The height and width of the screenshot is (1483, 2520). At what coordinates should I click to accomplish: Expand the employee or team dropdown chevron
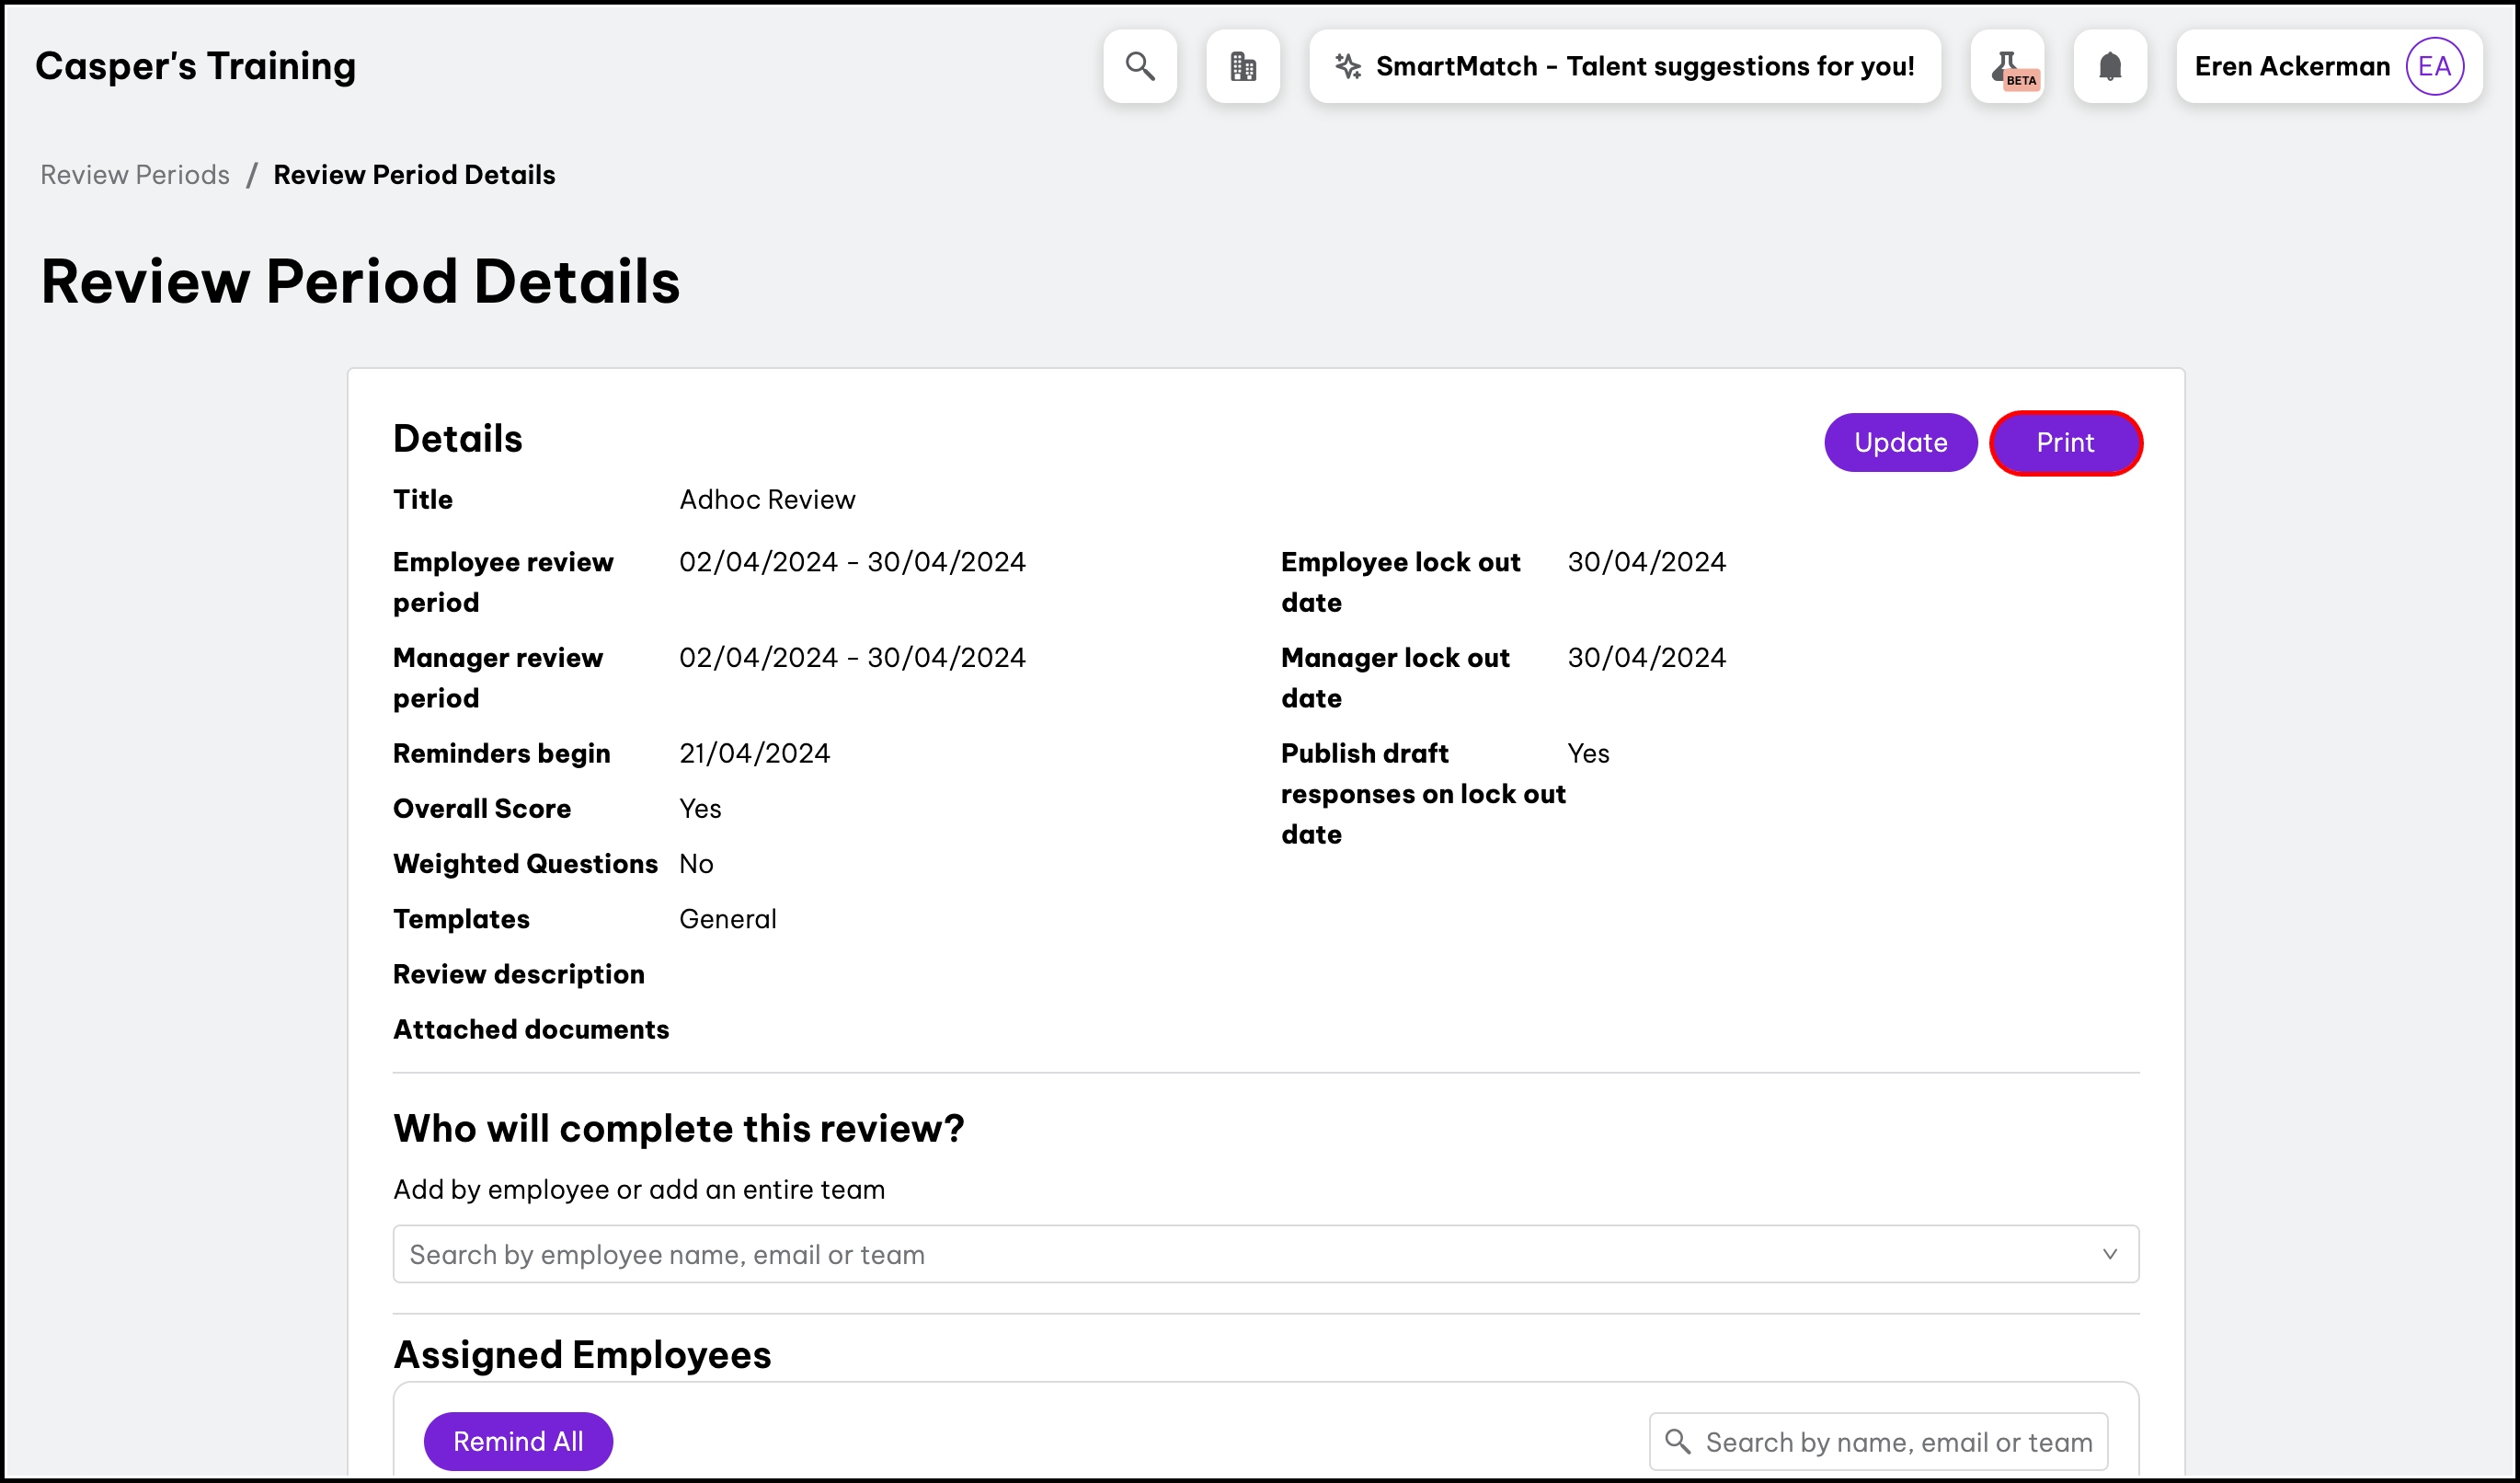pos(2110,1254)
